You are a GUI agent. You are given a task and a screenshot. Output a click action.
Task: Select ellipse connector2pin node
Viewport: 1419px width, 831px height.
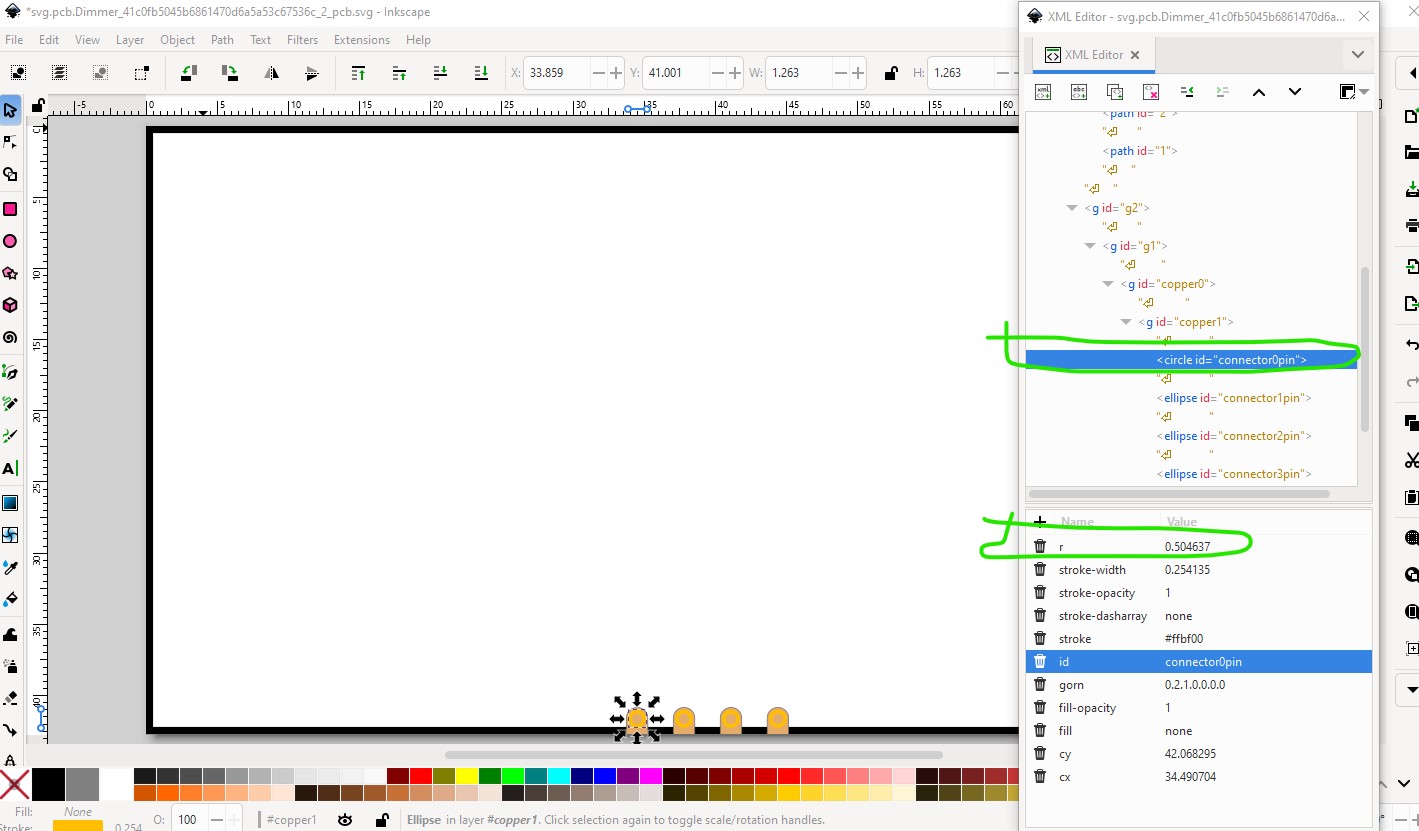[1234, 436]
